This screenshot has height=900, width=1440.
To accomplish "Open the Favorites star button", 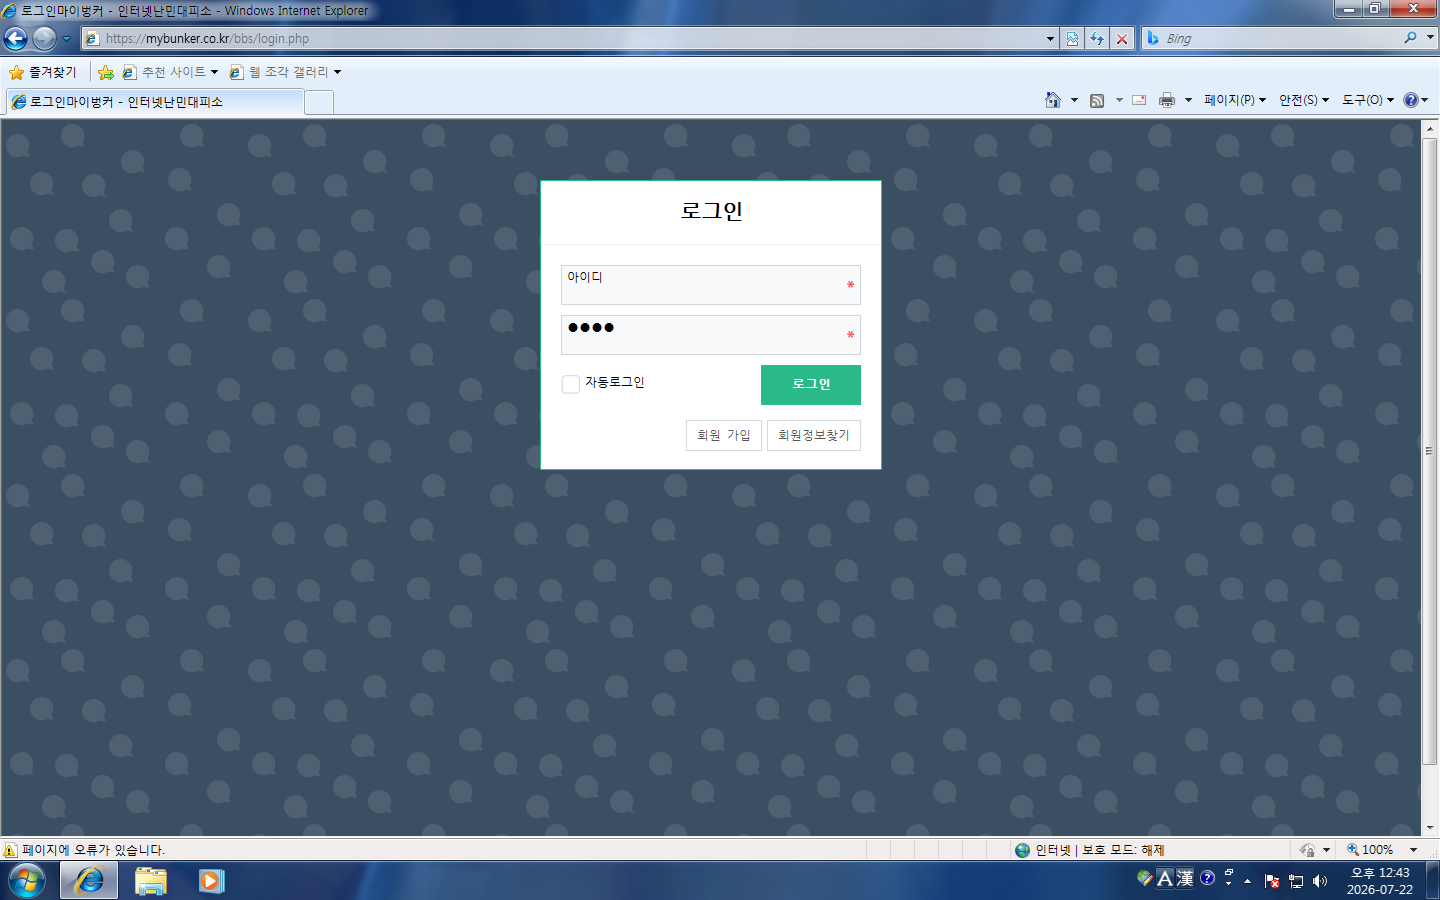I will click(42, 72).
